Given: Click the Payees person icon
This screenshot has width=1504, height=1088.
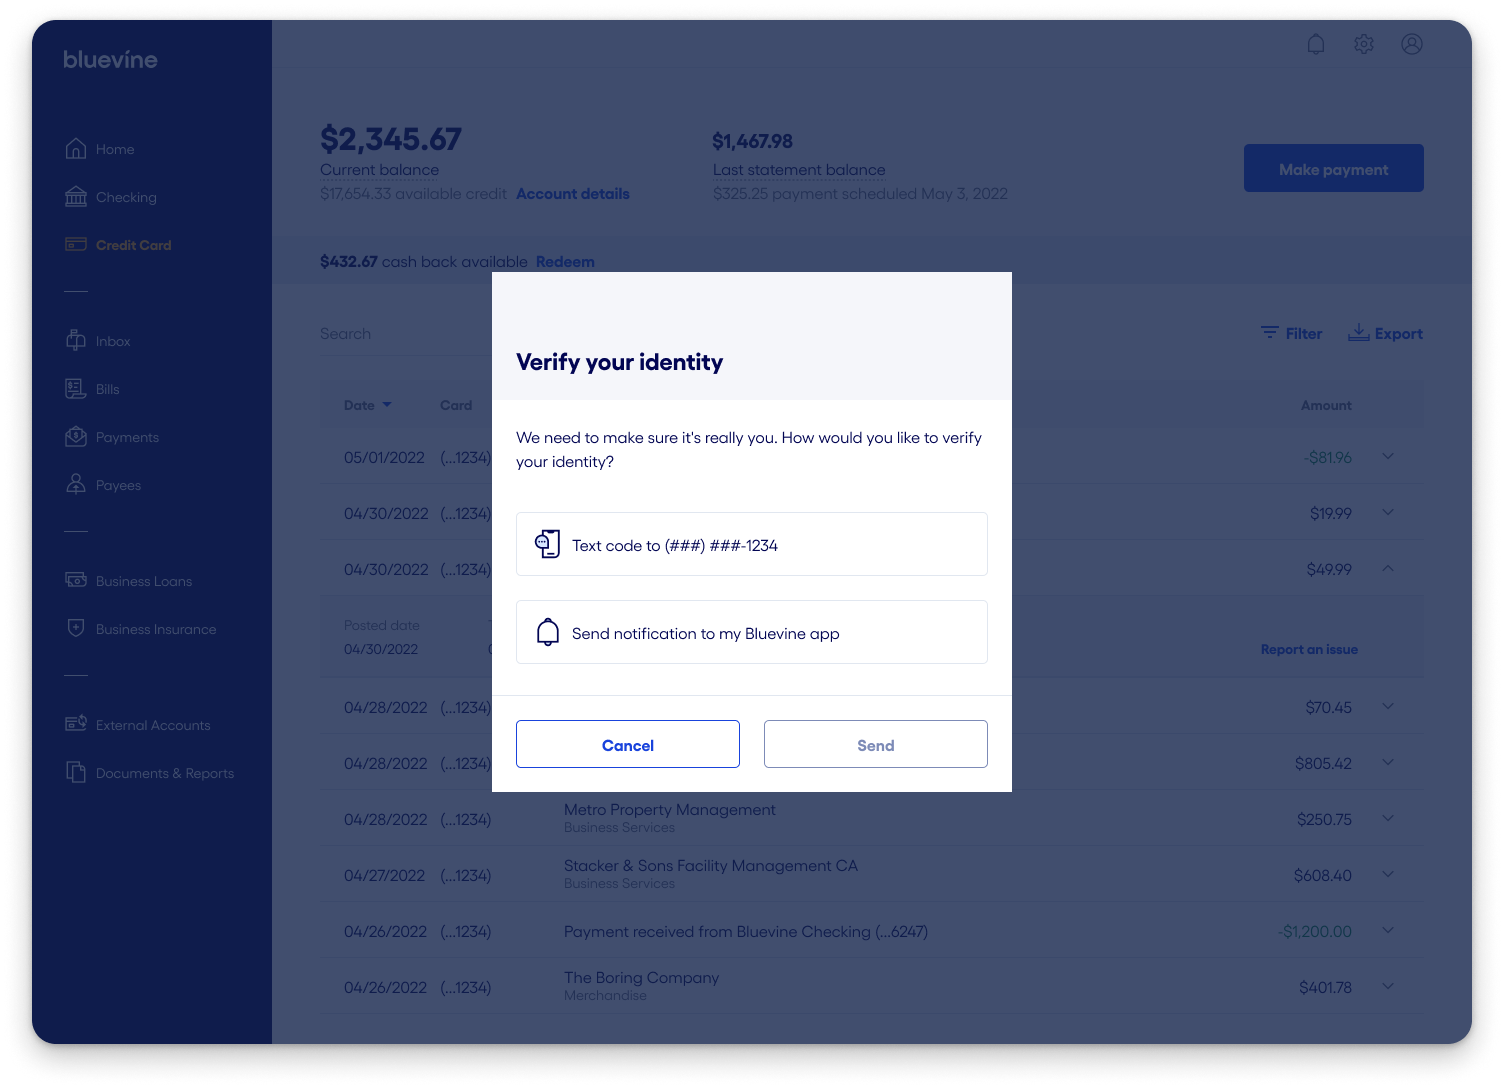Looking at the screenshot, I should click(76, 485).
